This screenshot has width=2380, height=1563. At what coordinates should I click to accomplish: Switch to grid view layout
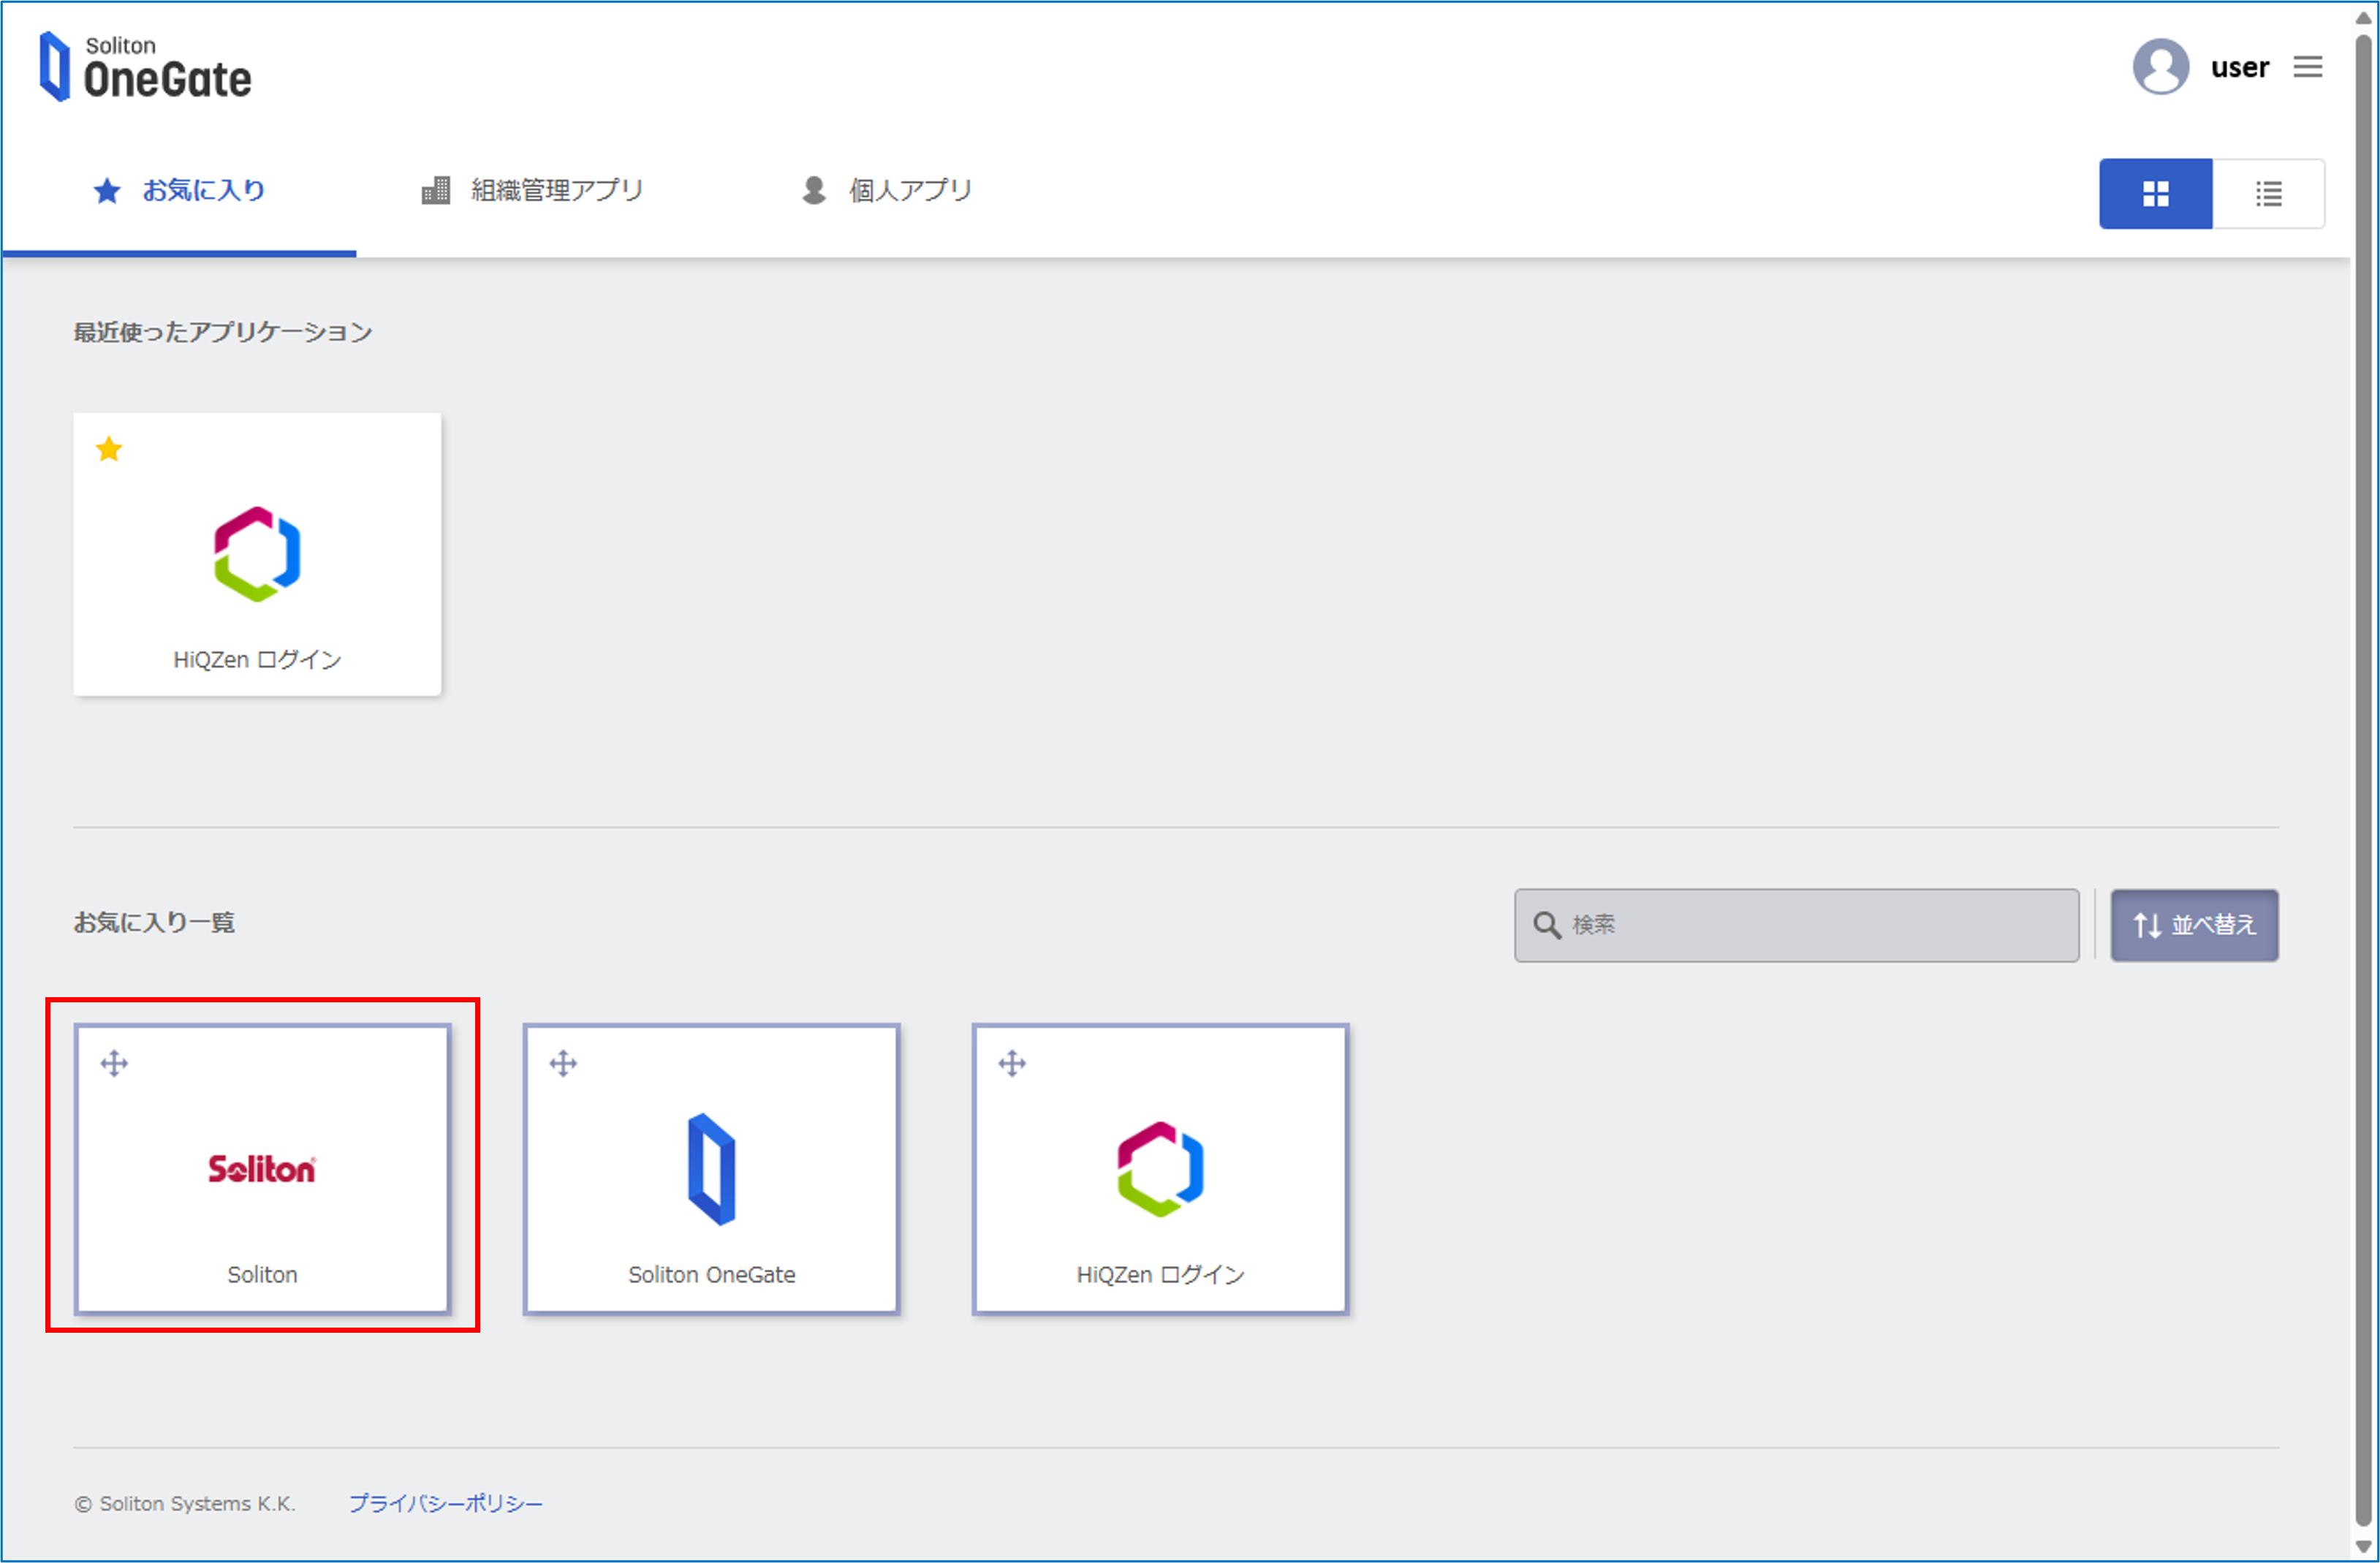(x=2155, y=193)
